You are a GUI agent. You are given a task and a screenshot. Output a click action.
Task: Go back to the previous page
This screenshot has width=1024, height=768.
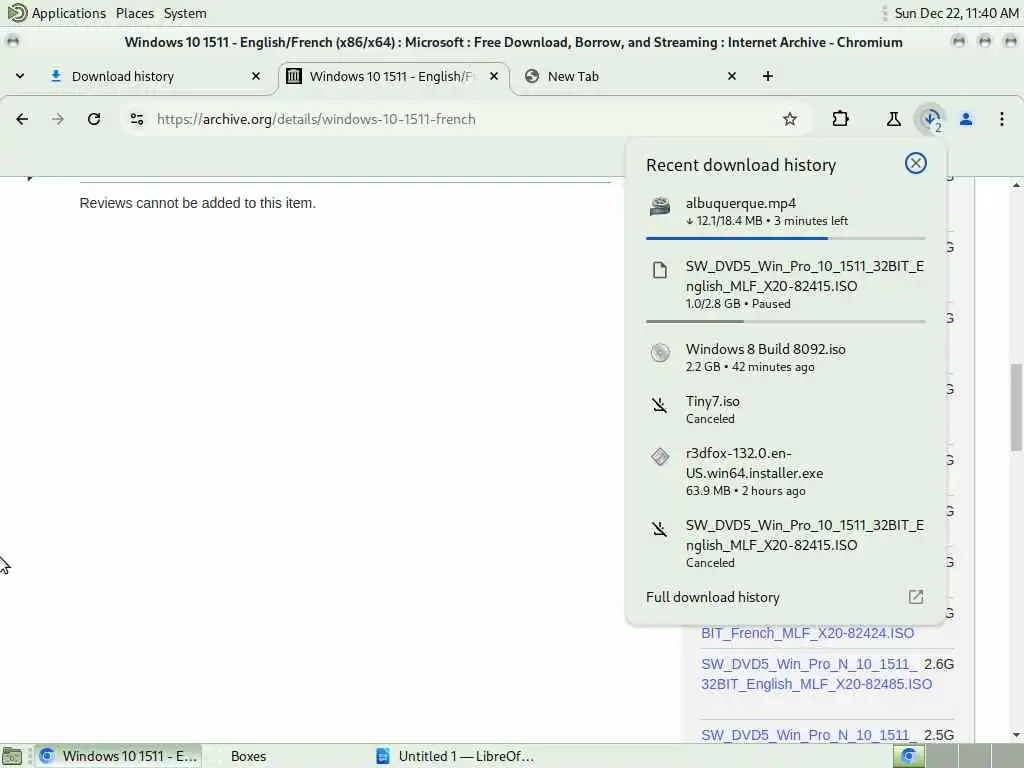(x=22, y=119)
